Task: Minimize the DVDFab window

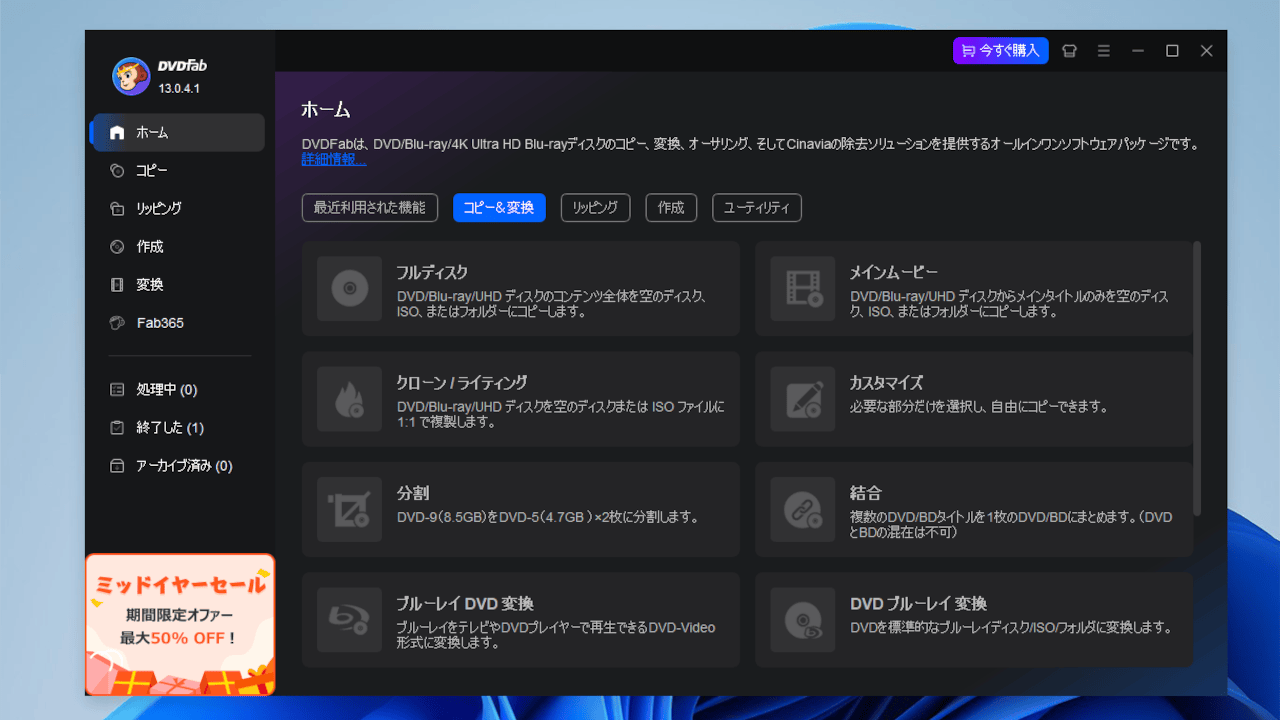Action: coord(1138,51)
